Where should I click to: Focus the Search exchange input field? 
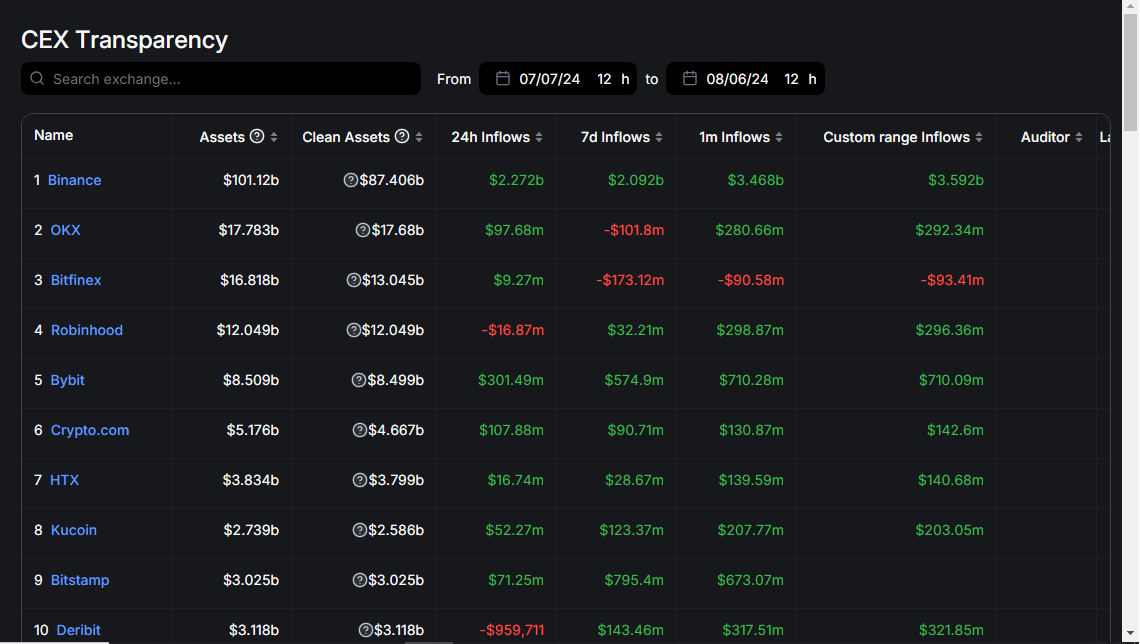tap(230, 79)
